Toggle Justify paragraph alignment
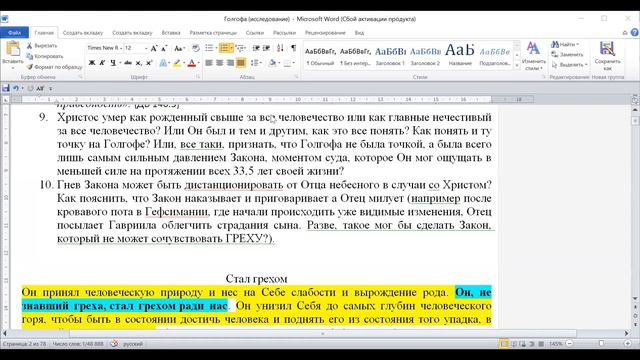 (241, 63)
